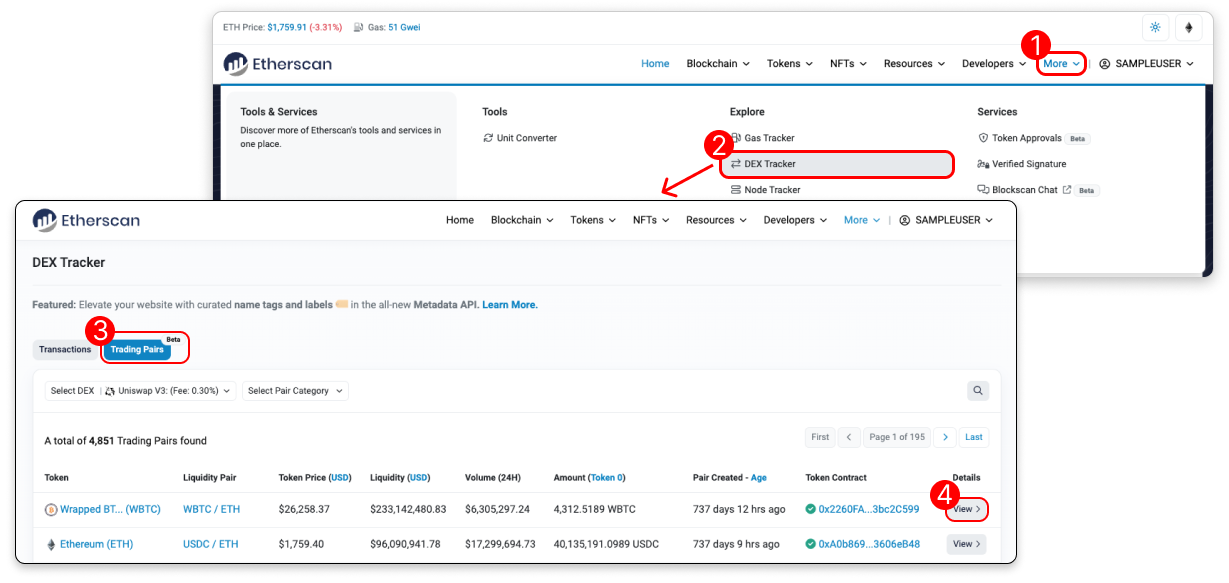Go to next page arrow in pagination
Viewport: 1229px width, 583px height.
click(x=945, y=437)
